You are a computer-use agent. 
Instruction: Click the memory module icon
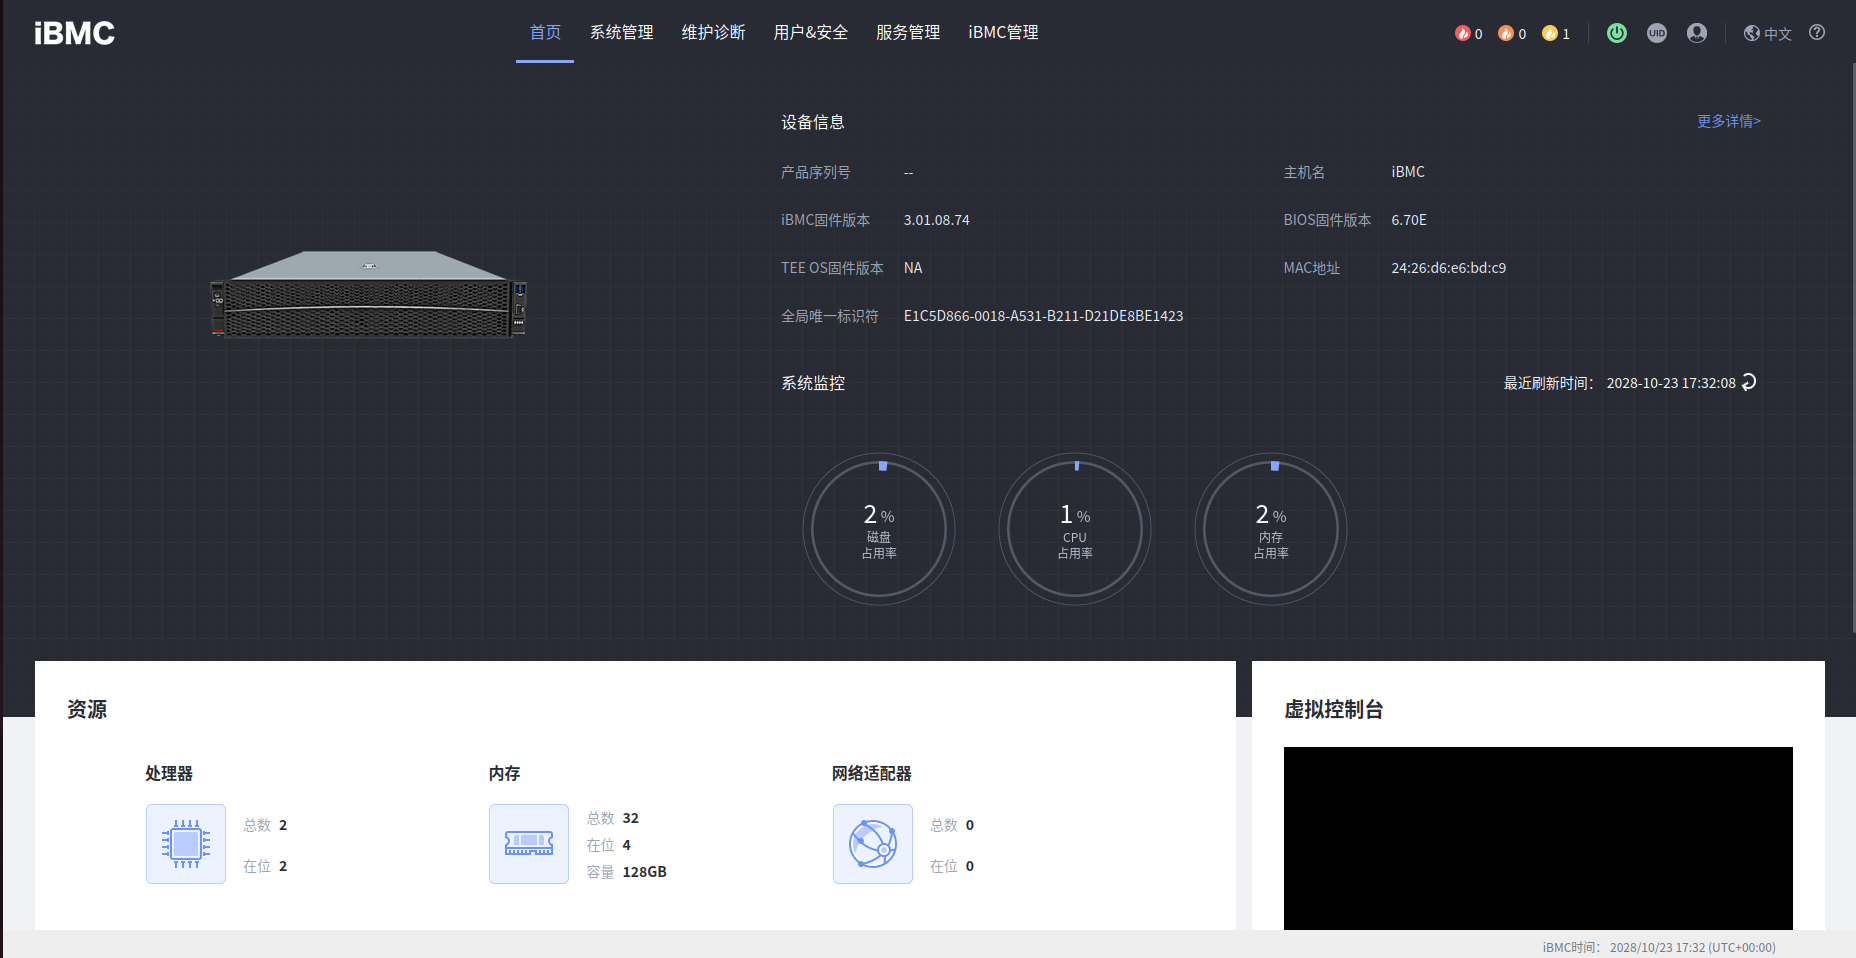pyautogui.click(x=529, y=844)
